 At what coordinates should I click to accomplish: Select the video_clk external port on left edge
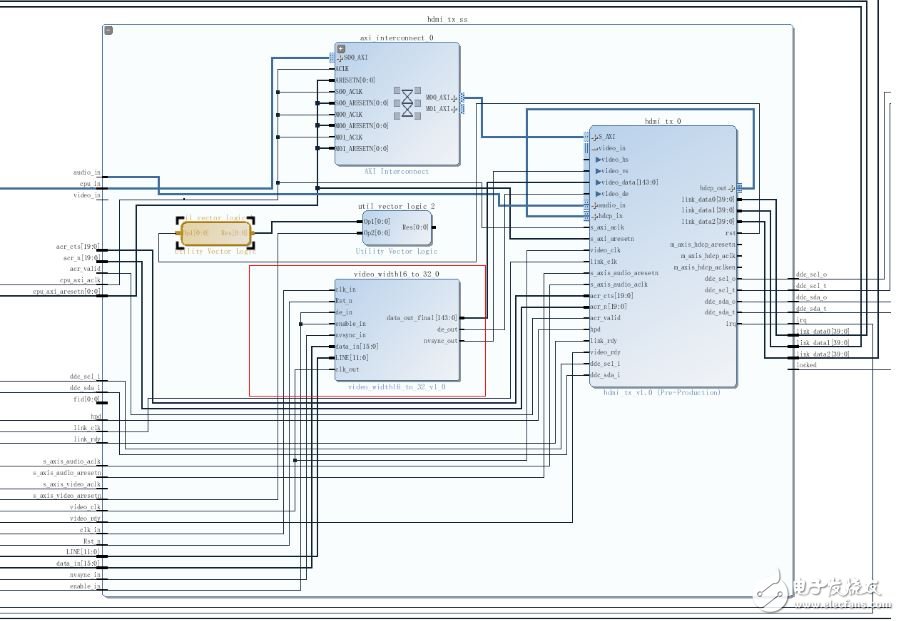coord(86,507)
